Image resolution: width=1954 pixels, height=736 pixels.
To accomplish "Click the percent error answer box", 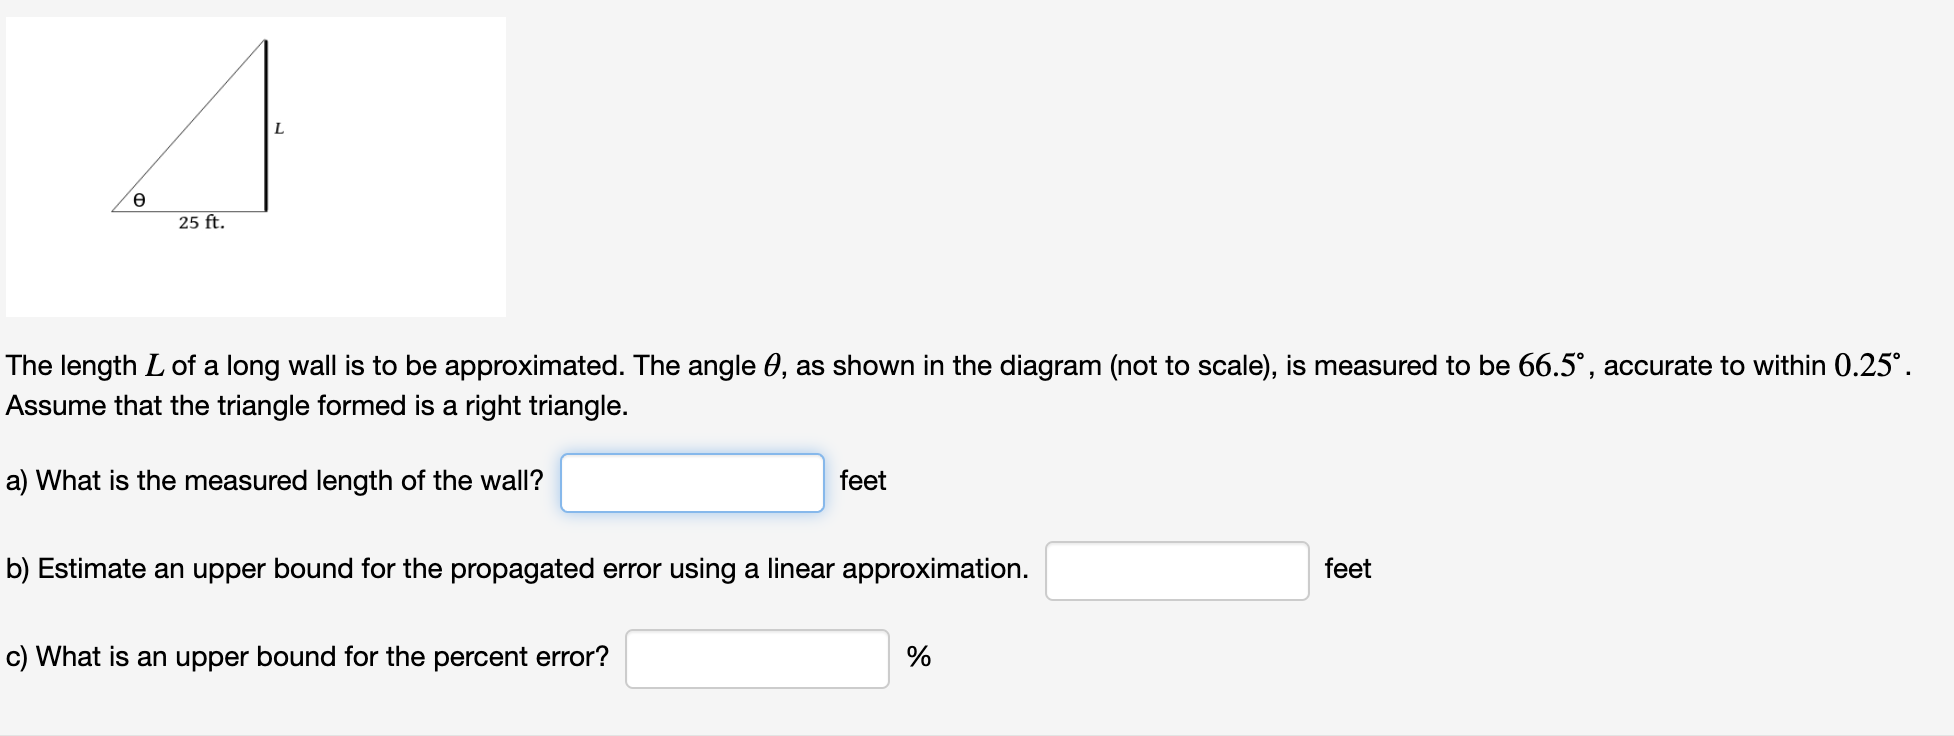I will (x=757, y=659).
